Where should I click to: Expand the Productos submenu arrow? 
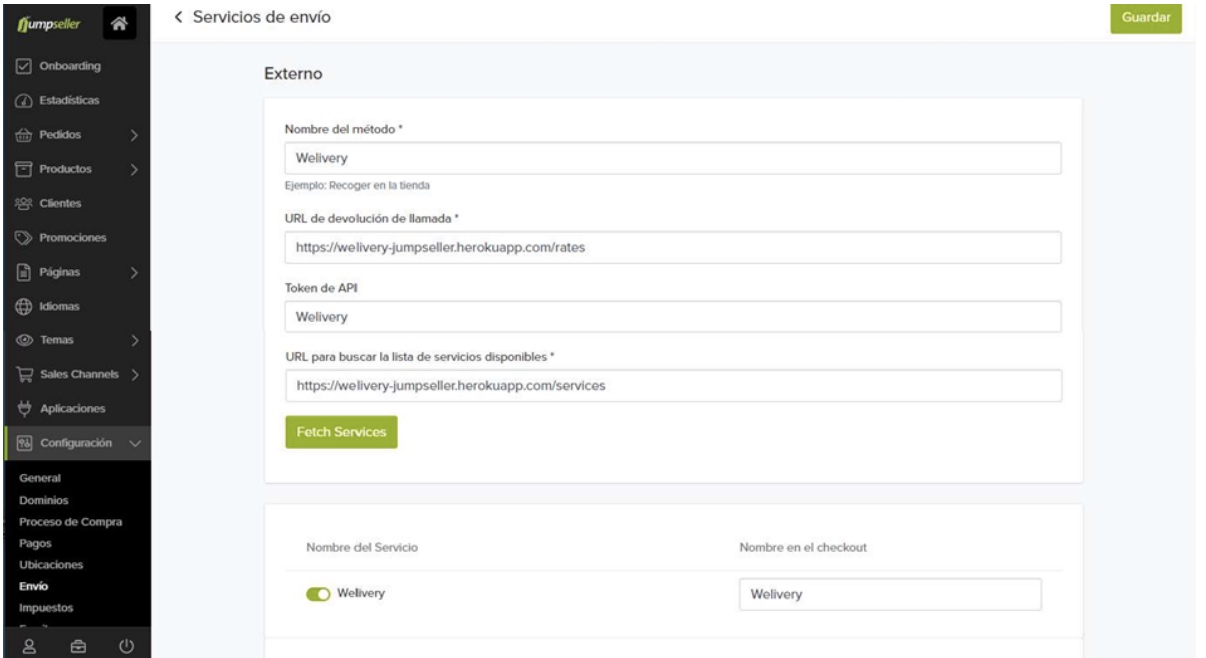(x=133, y=169)
